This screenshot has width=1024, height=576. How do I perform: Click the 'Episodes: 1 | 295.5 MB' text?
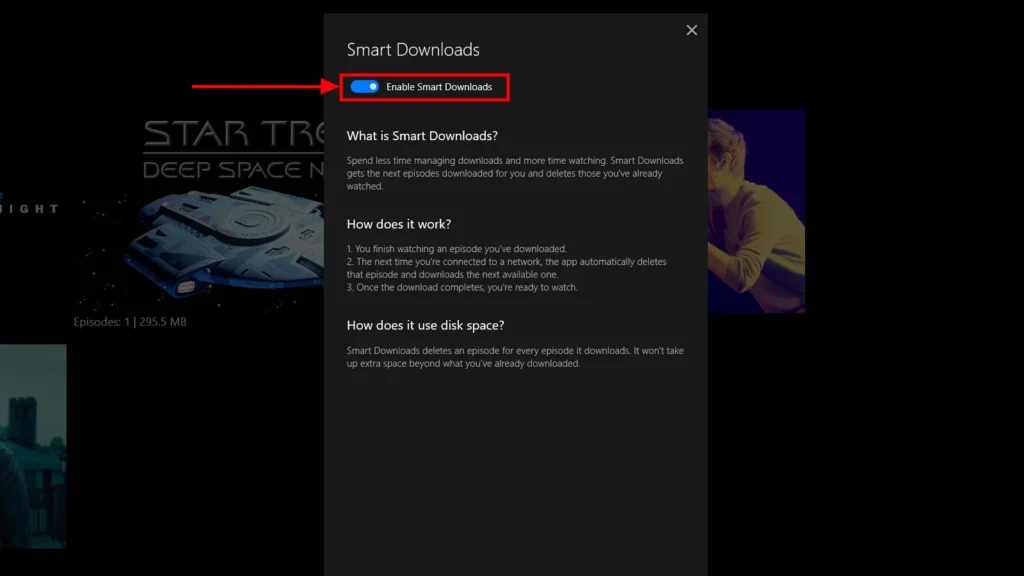tap(130, 321)
